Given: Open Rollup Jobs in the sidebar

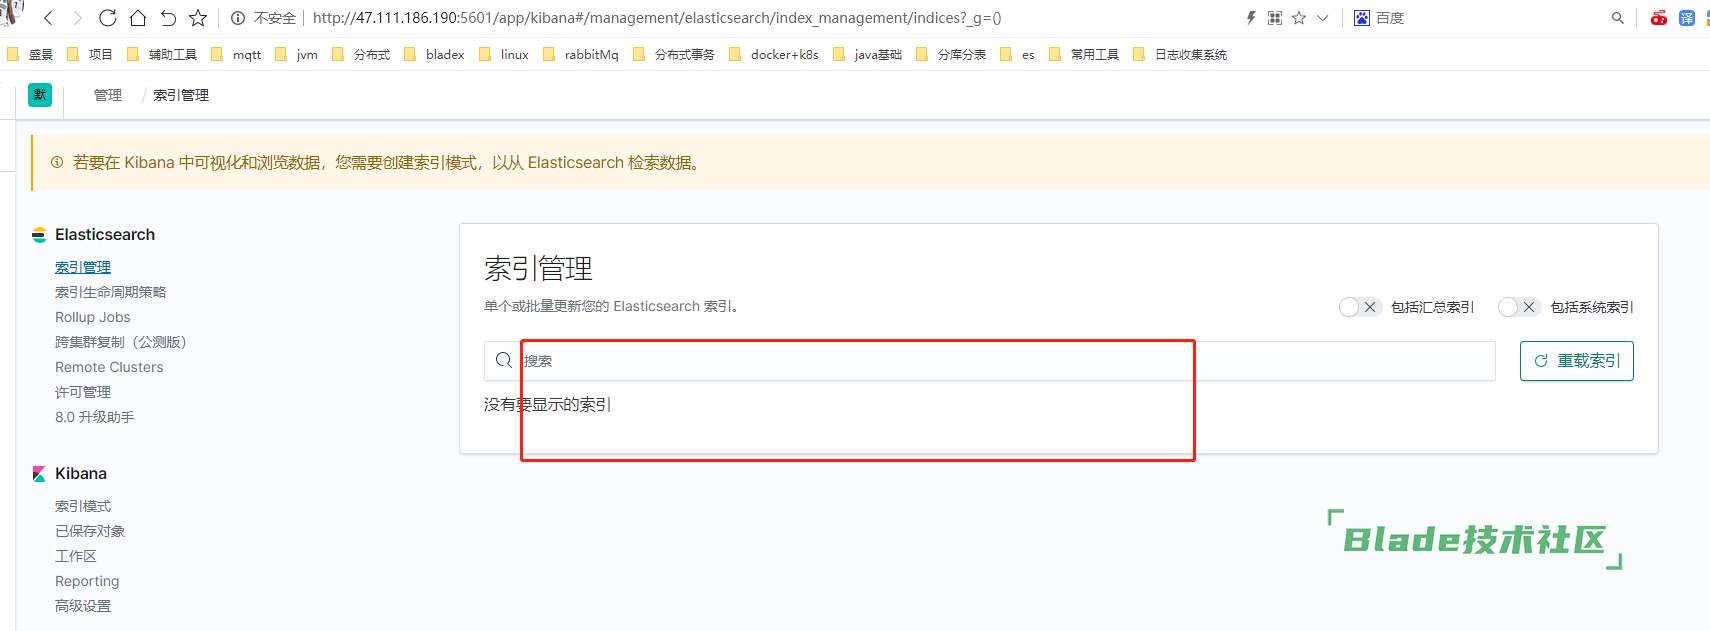Looking at the screenshot, I should (x=93, y=317).
